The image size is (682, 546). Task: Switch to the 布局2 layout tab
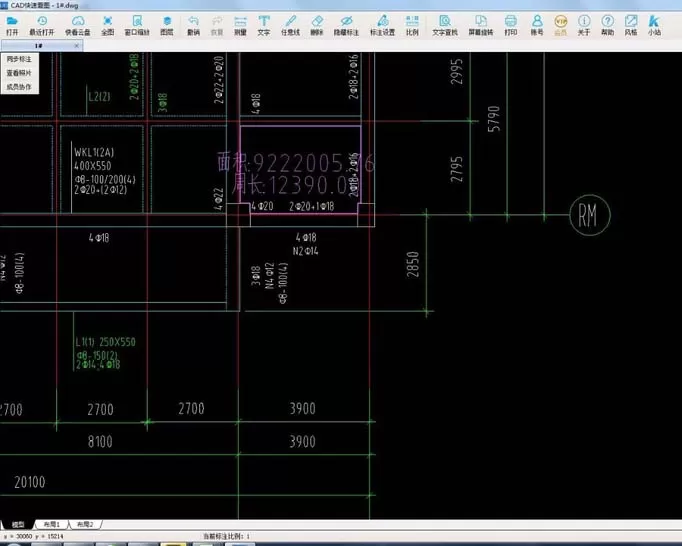(x=85, y=524)
